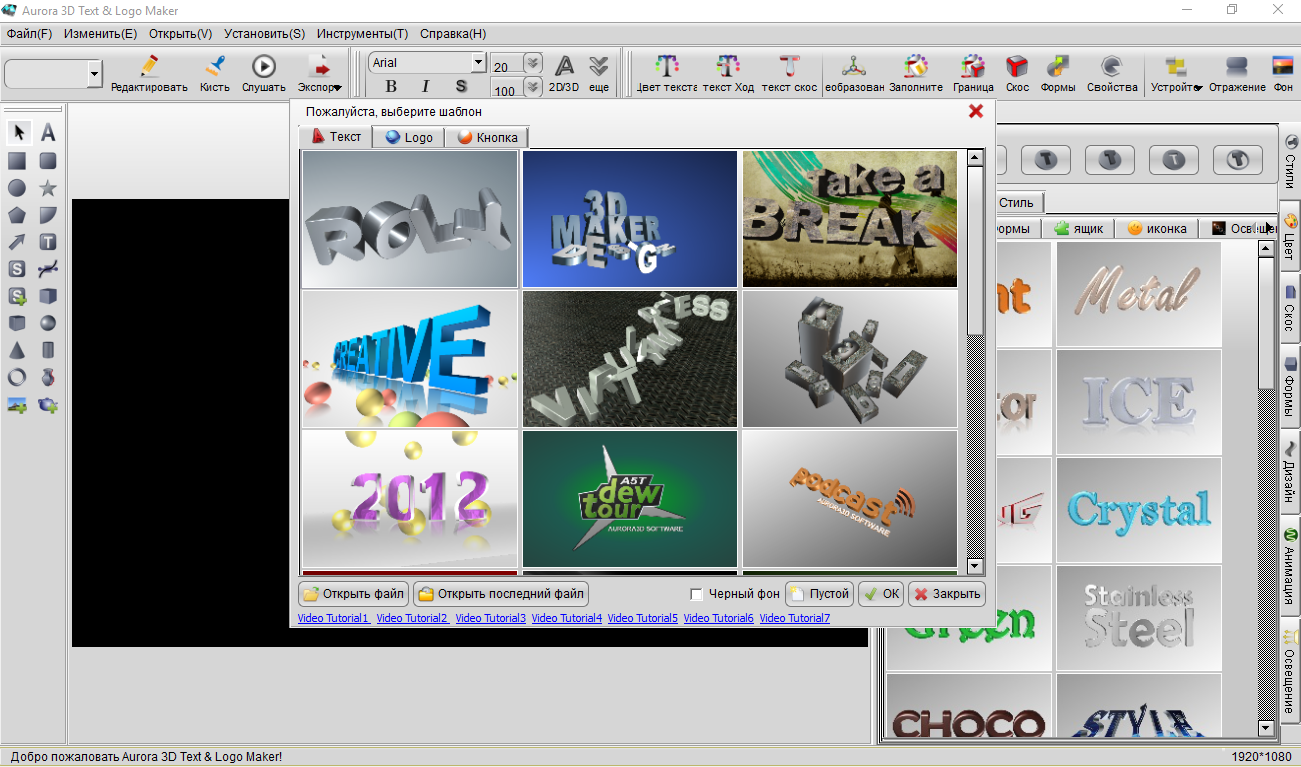Viewport: 1301px width, 767px height.
Task: Click the Слушать play button icon
Action: click(264, 67)
